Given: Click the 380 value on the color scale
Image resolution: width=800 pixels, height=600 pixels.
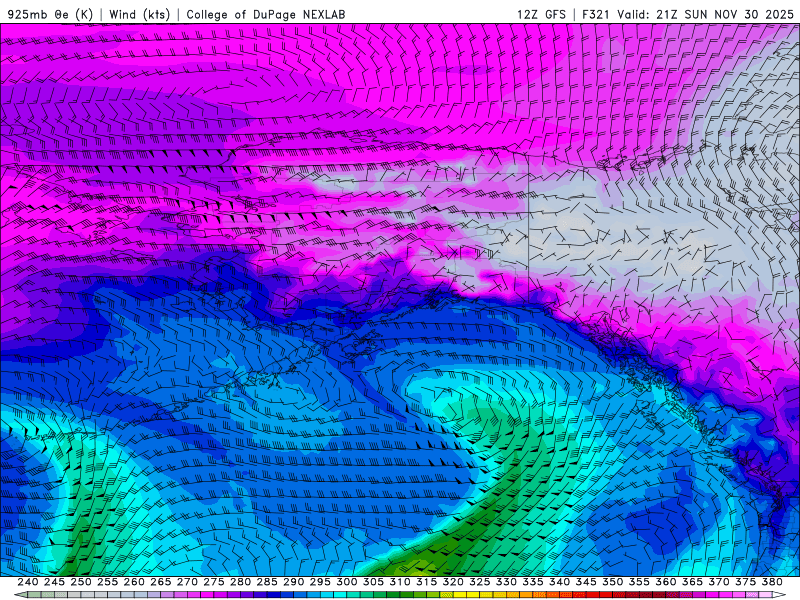Looking at the screenshot, I should point(772,582).
